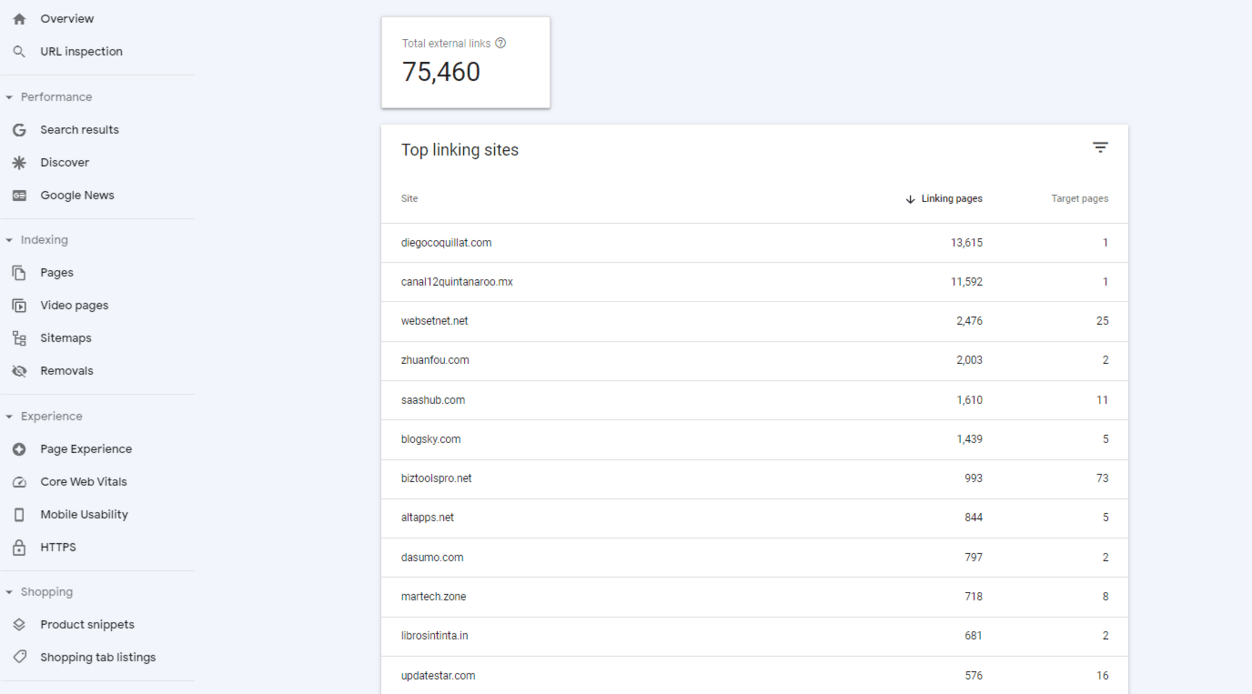Collapse the Experience section
The image size is (1252, 694).
tap(9, 417)
